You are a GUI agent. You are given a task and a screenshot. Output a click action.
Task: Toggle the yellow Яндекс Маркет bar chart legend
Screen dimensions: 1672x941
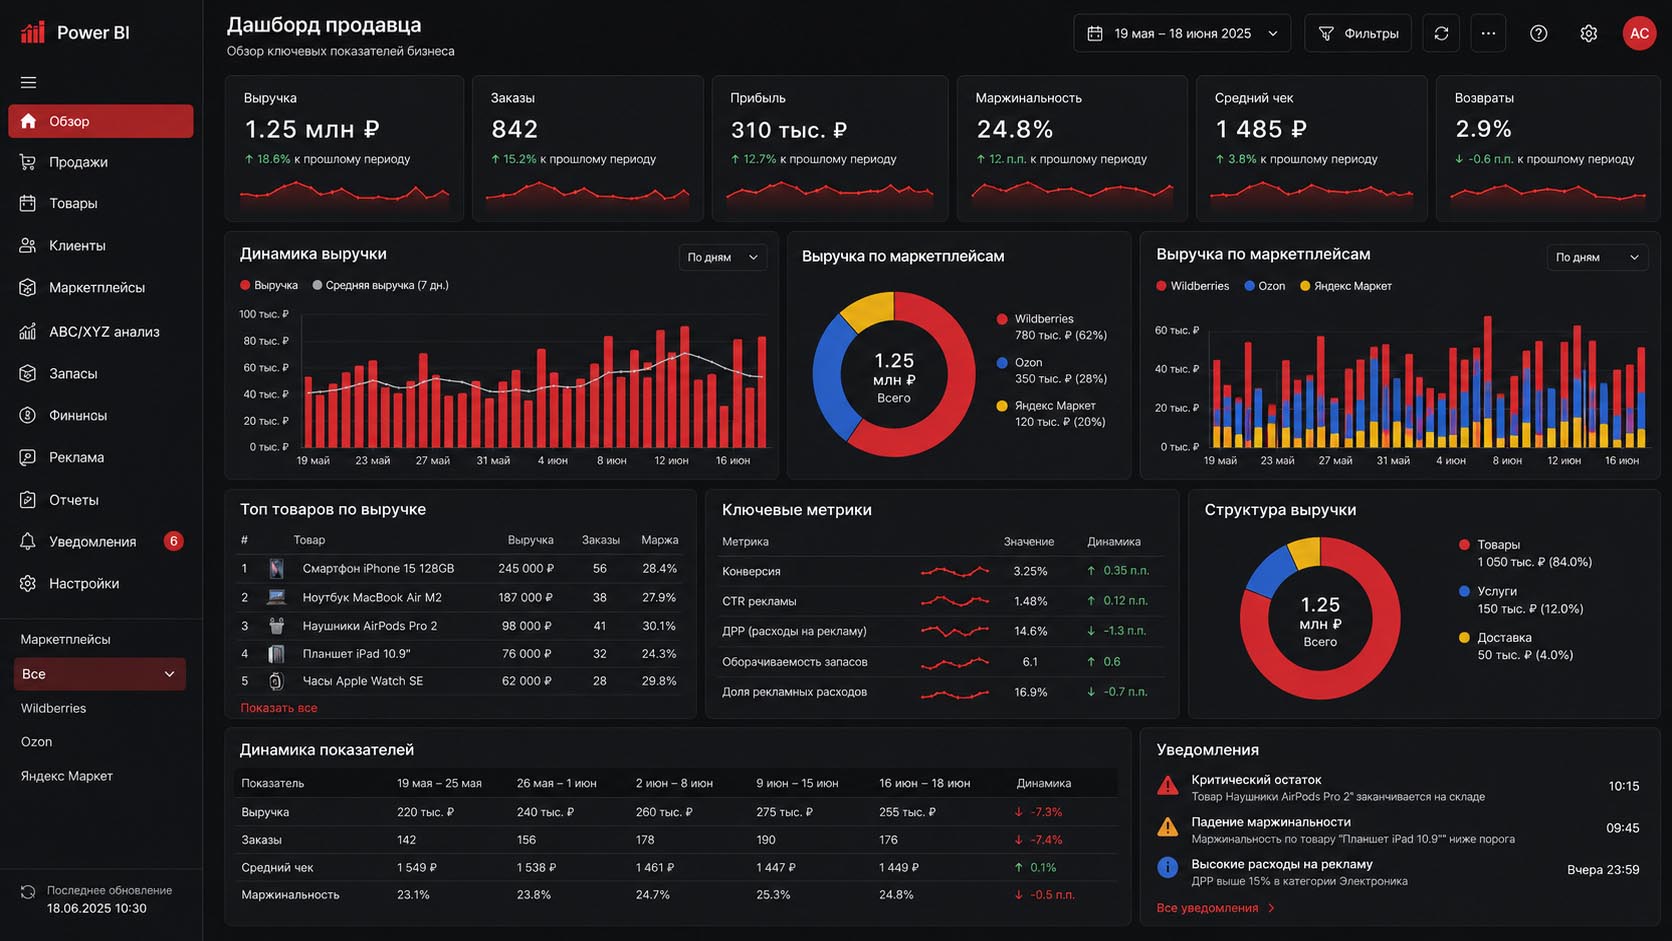click(1345, 286)
